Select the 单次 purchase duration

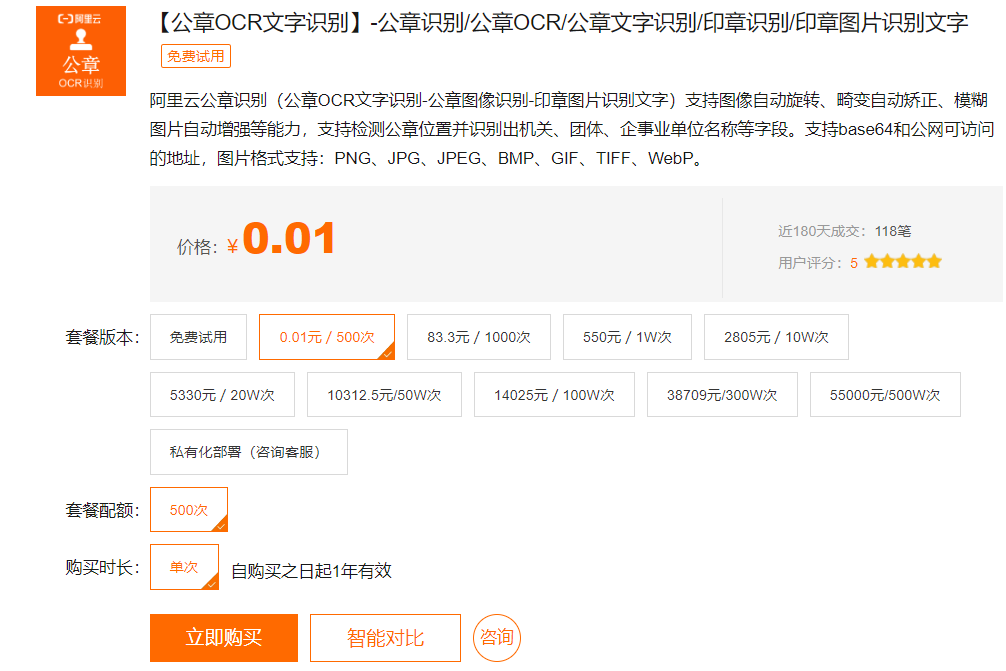point(184,567)
